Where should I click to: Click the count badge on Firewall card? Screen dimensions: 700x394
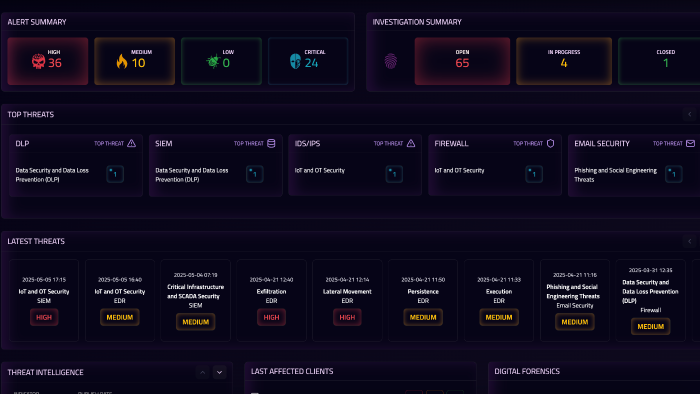point(533,174)
